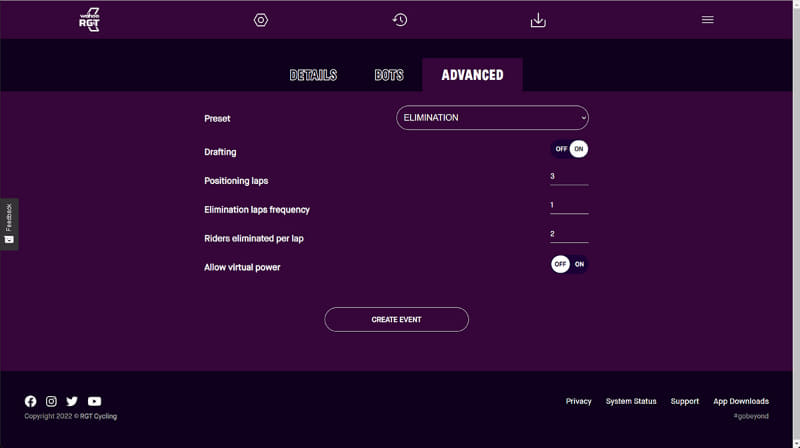Click the page vertical scrollbar

[x=796, y=224]
